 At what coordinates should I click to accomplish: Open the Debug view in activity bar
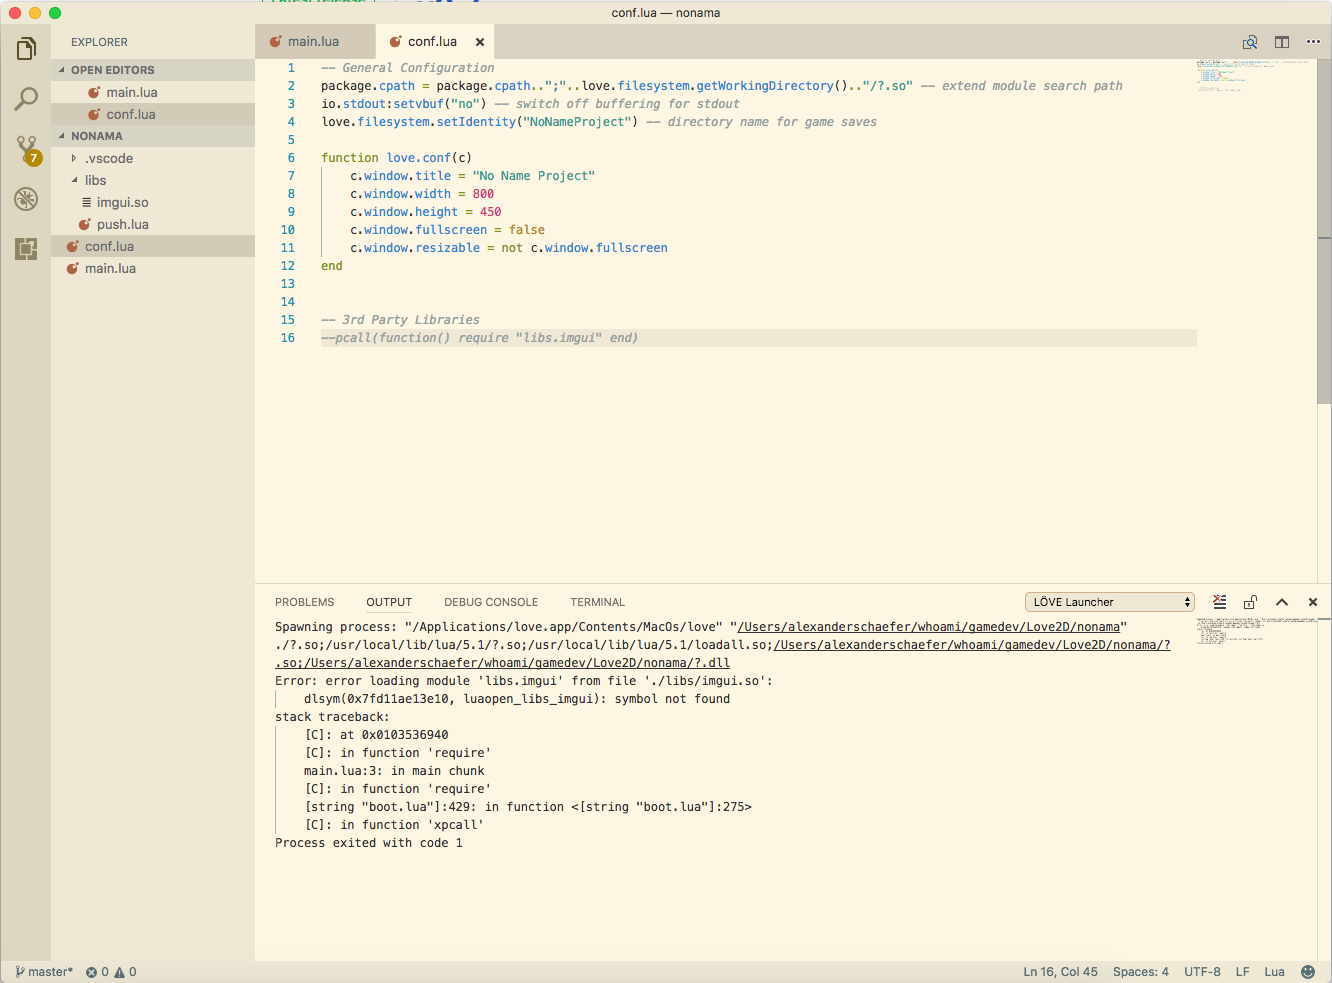click(x=26, y=198)
